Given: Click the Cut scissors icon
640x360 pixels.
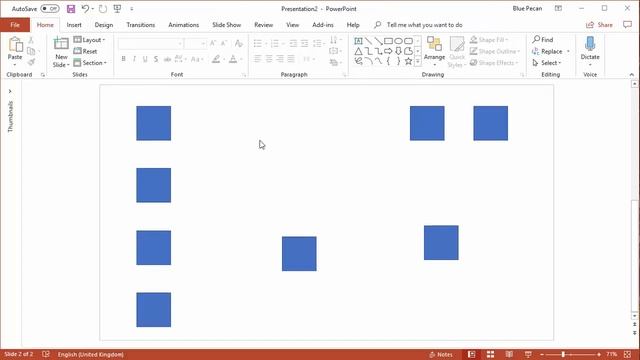Looking at the screenshot, I should (31, 40).
